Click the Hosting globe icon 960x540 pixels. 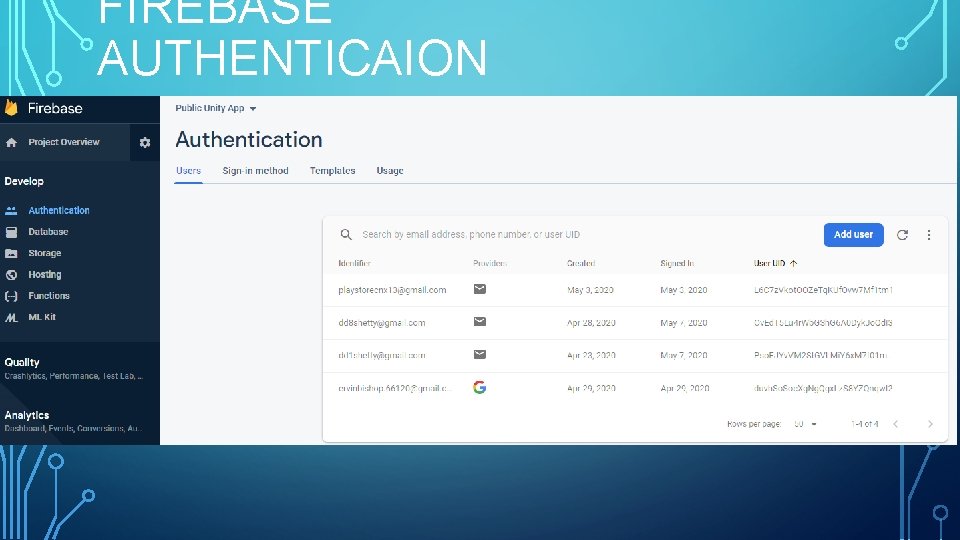click(x=11, y=275)
